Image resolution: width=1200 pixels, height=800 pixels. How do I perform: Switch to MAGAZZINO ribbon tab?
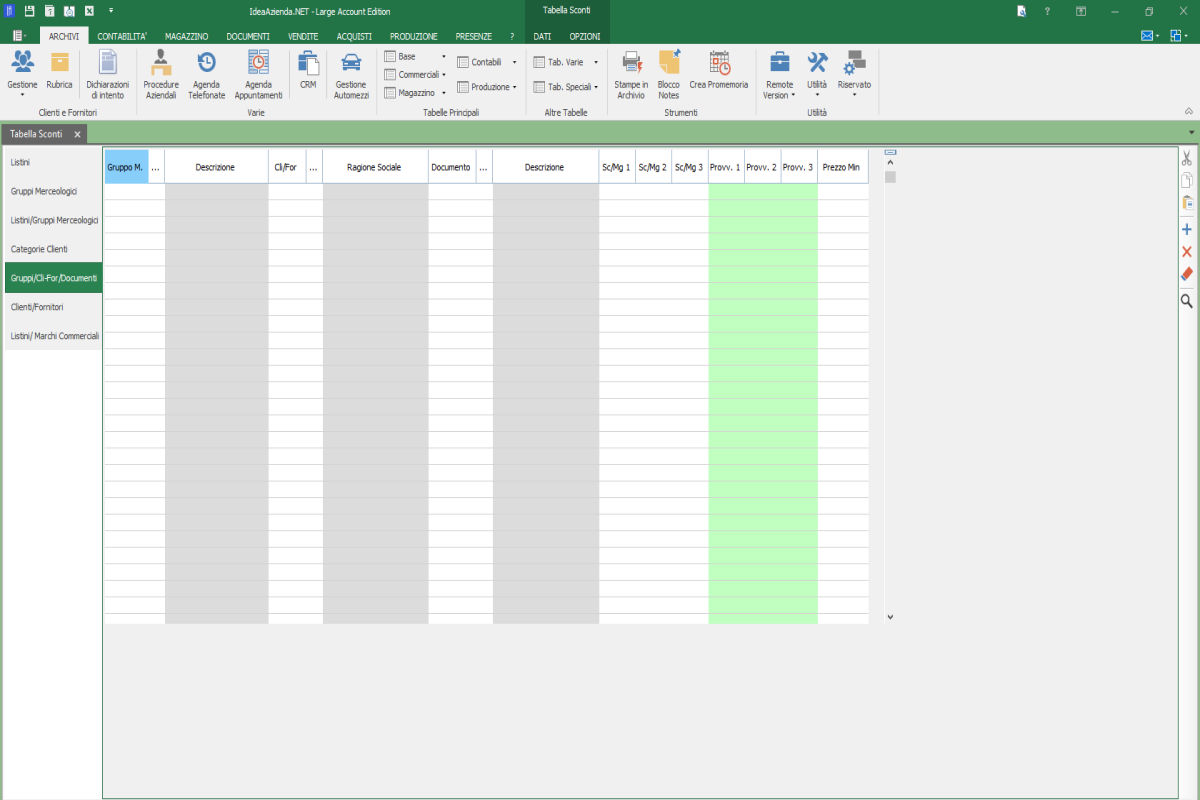187,35
